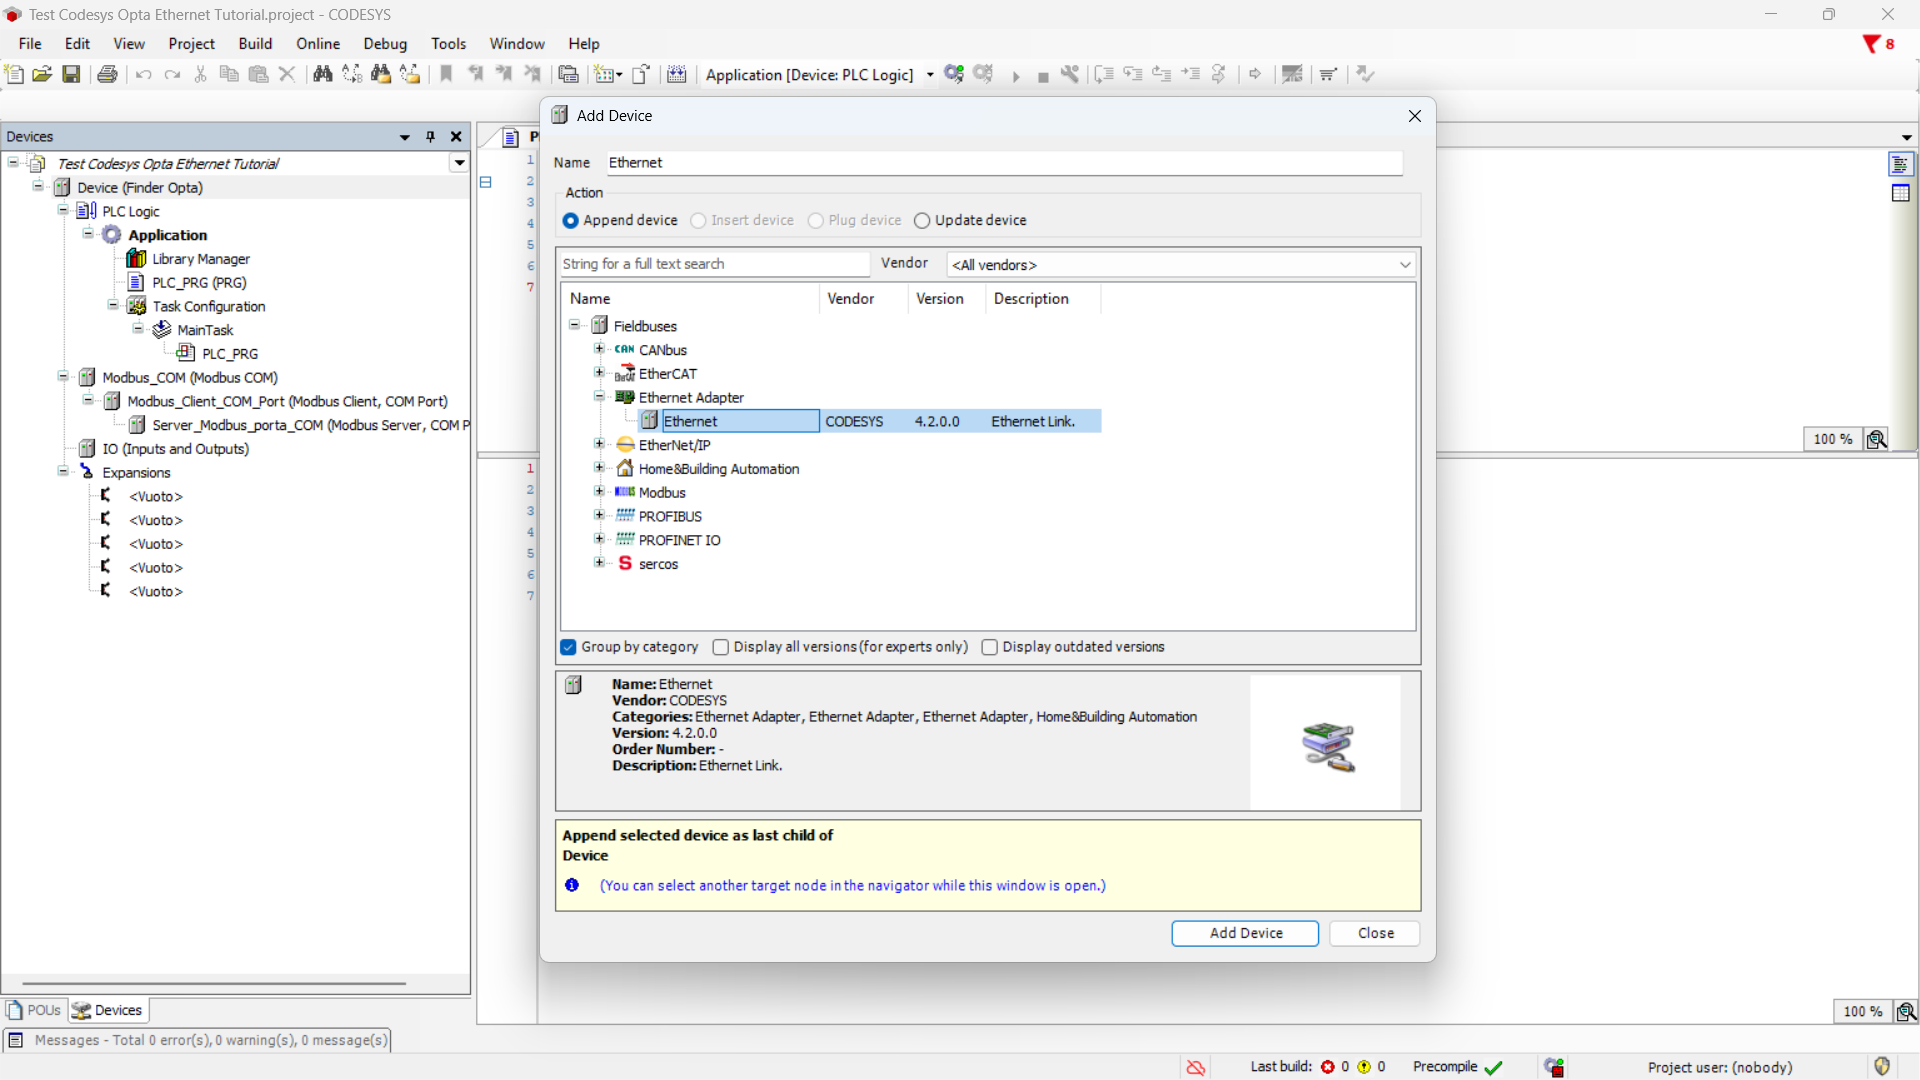
Task: Expand the PROFINET IO category
Action: [x=599, y=539]
